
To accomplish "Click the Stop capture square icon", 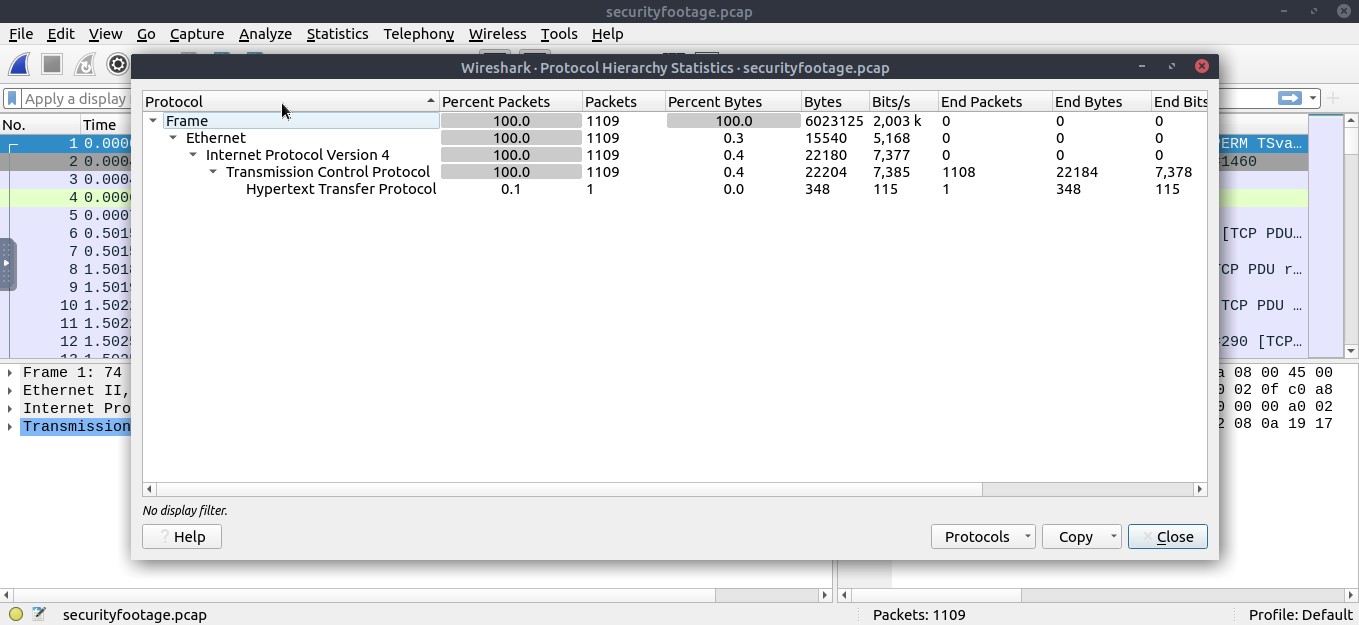I will tap(52, 65).
